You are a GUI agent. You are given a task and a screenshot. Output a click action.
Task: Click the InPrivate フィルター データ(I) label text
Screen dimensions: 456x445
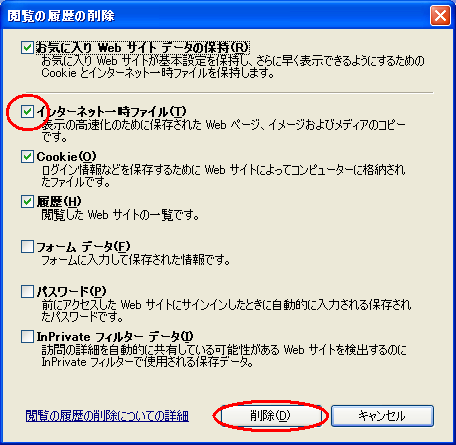click(115, 337)
